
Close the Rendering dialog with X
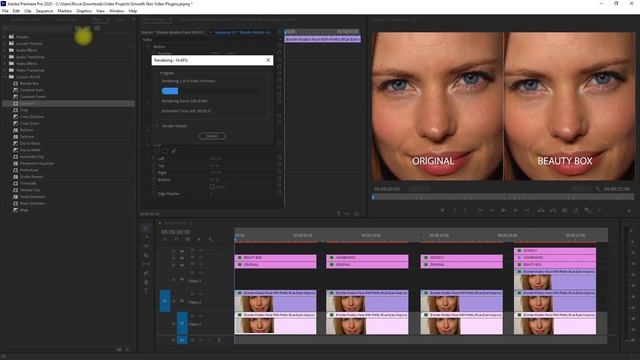coord(268,60)
